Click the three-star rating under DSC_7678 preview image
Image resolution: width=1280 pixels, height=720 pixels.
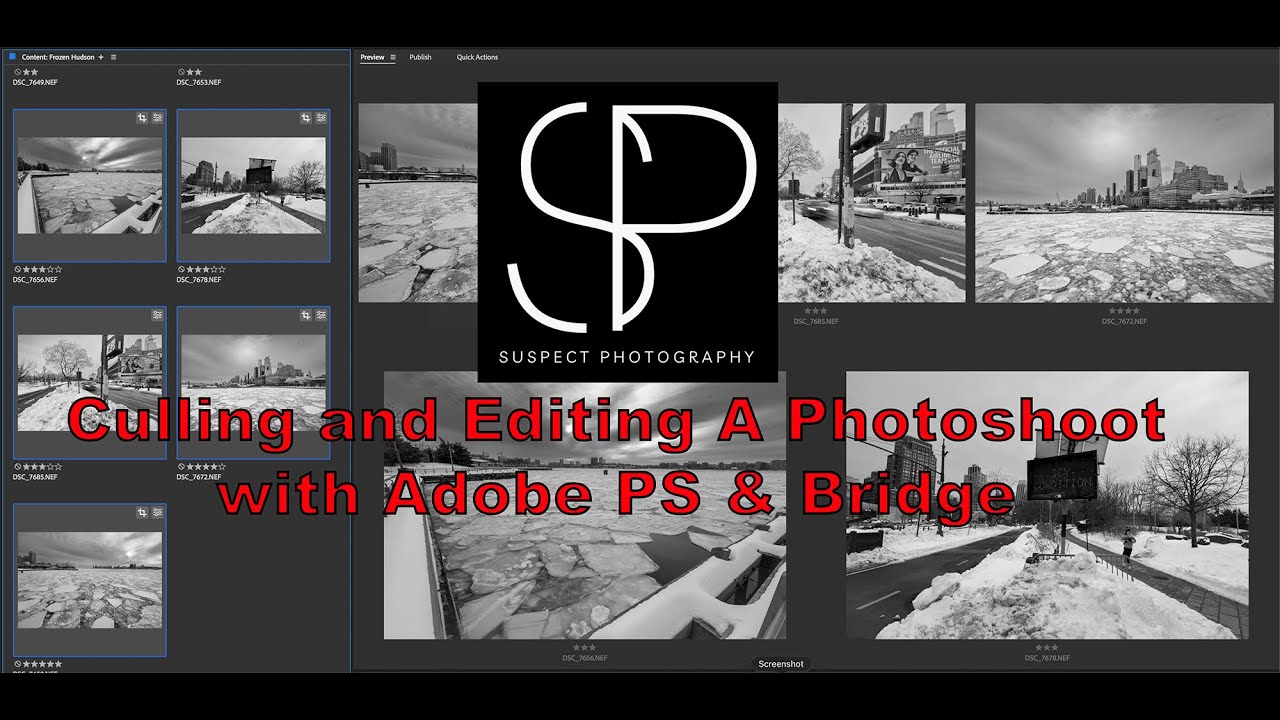coord(1047,648)
